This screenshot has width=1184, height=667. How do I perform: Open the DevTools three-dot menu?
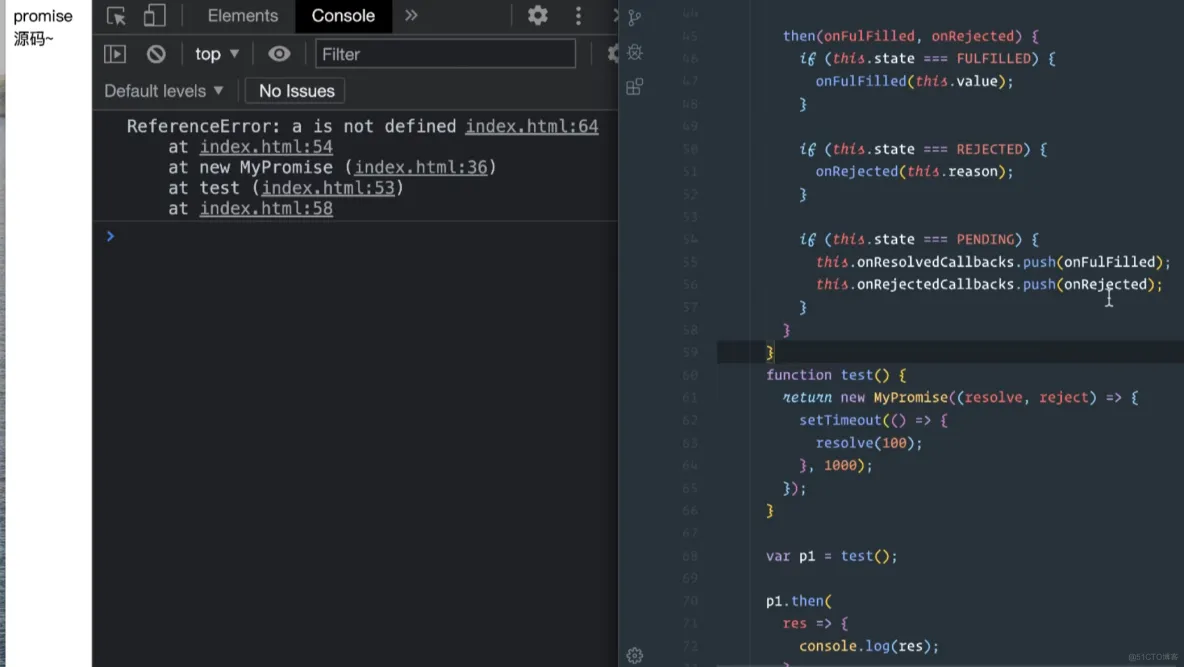pyautogui.click(x=578, y=16)
